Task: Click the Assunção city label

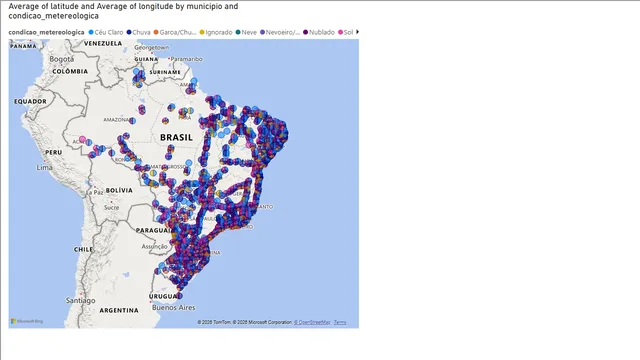Action: (x=154, y=247)
